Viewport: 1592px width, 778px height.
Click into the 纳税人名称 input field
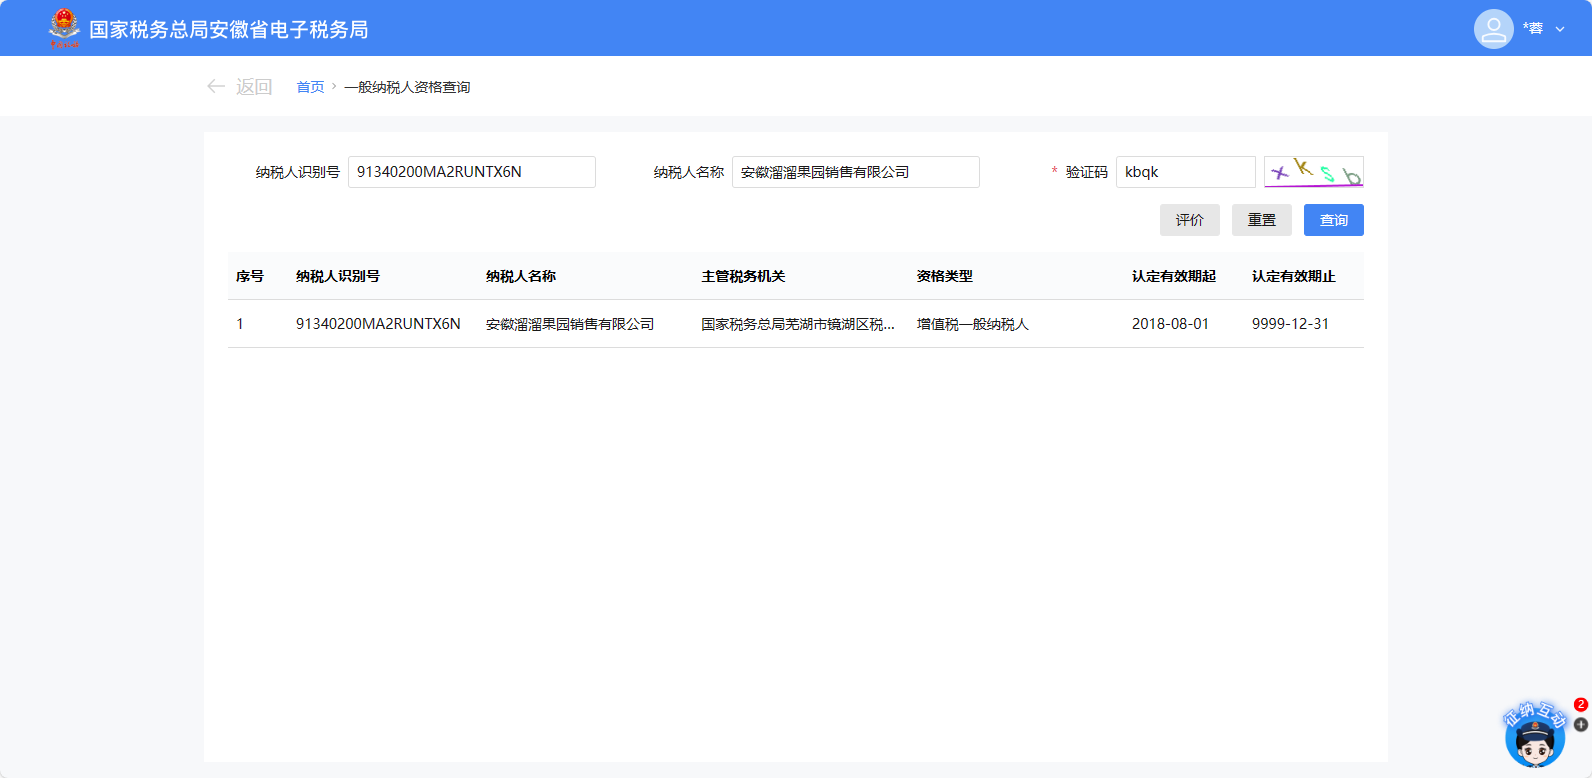855,172
